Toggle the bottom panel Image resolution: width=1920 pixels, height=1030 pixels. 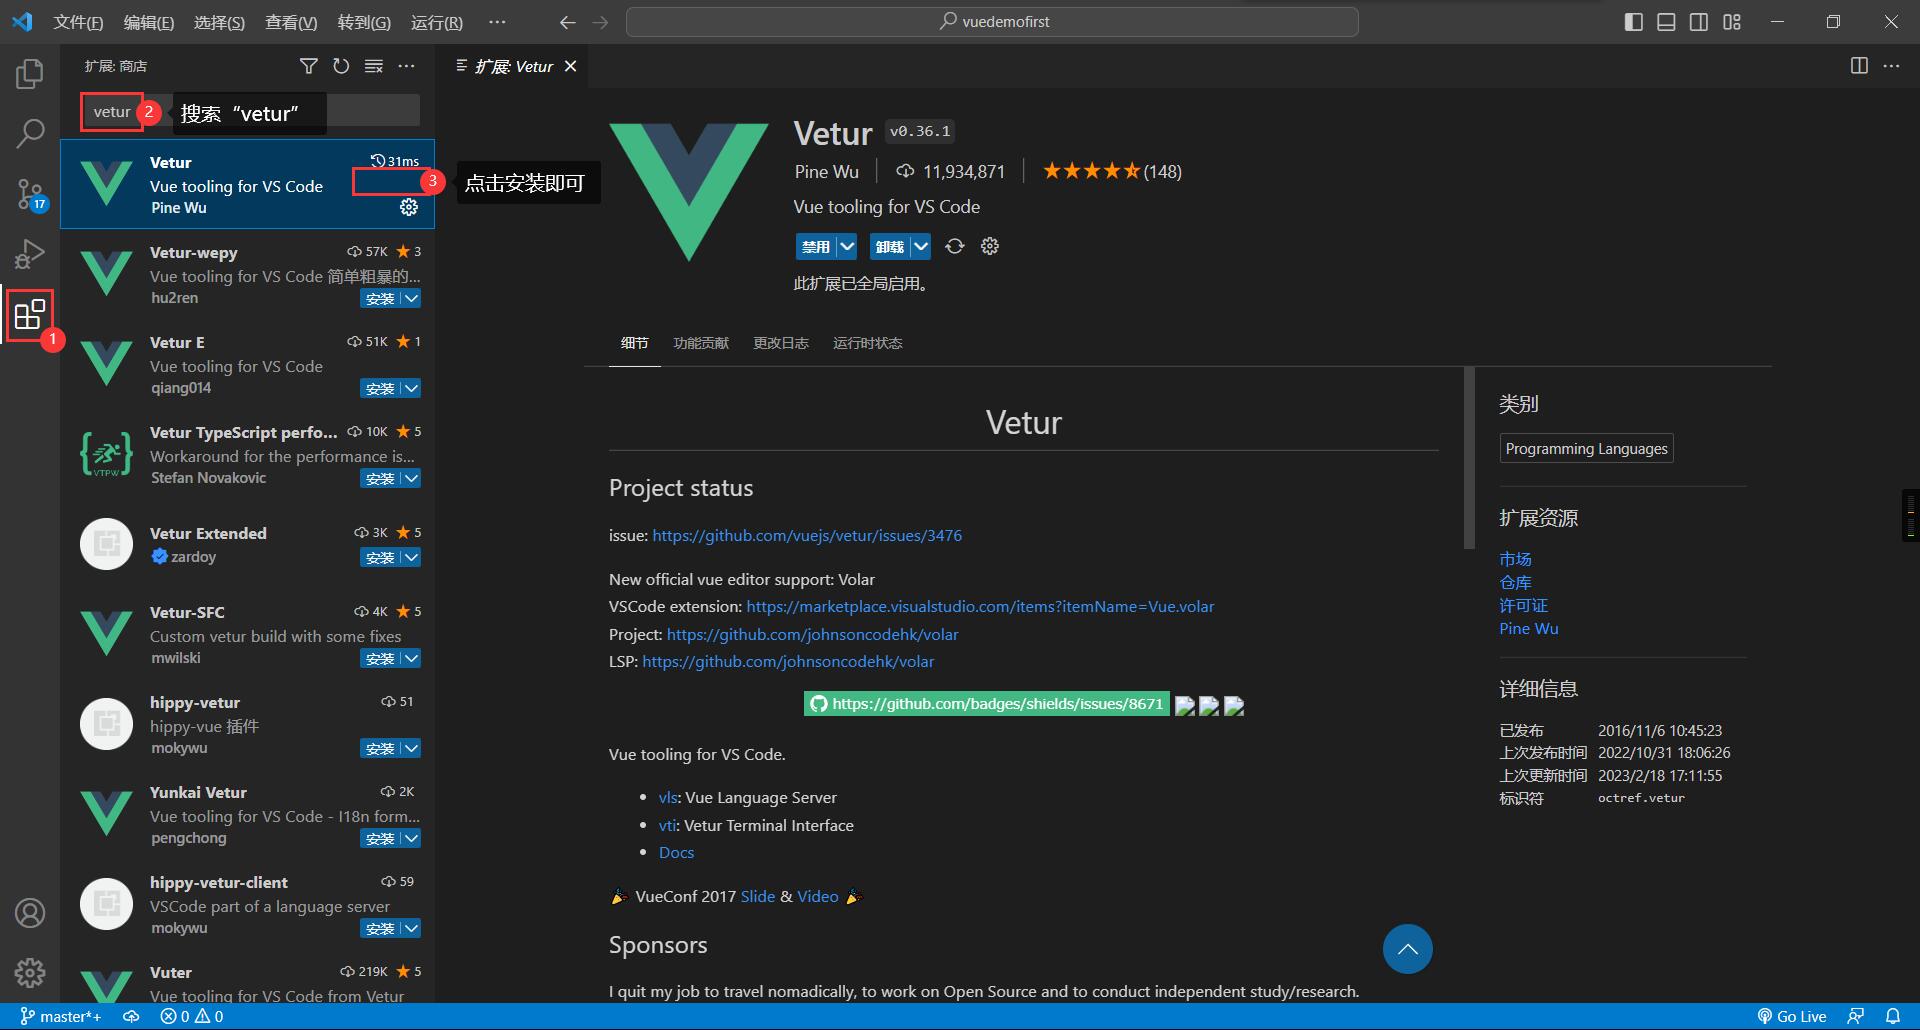point(1666,22)
